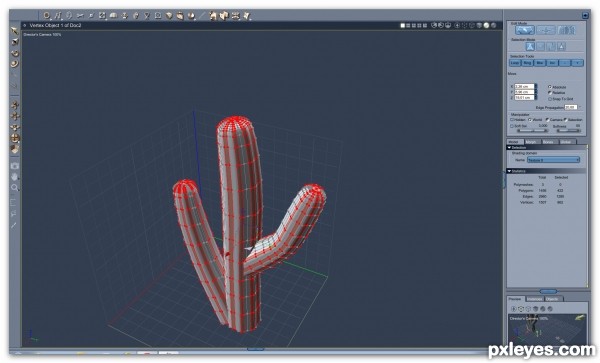Viewport: 600px width, 363px height.
Task: Click the Z move value field
Action: 524,98
